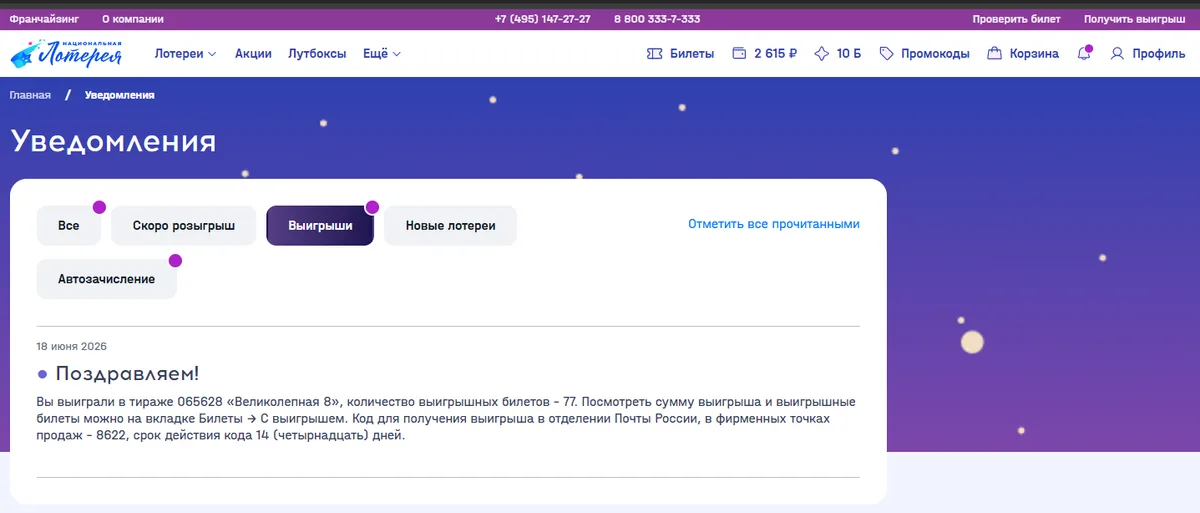Go to Главная breadcrumb

click(x=30, y=95)
